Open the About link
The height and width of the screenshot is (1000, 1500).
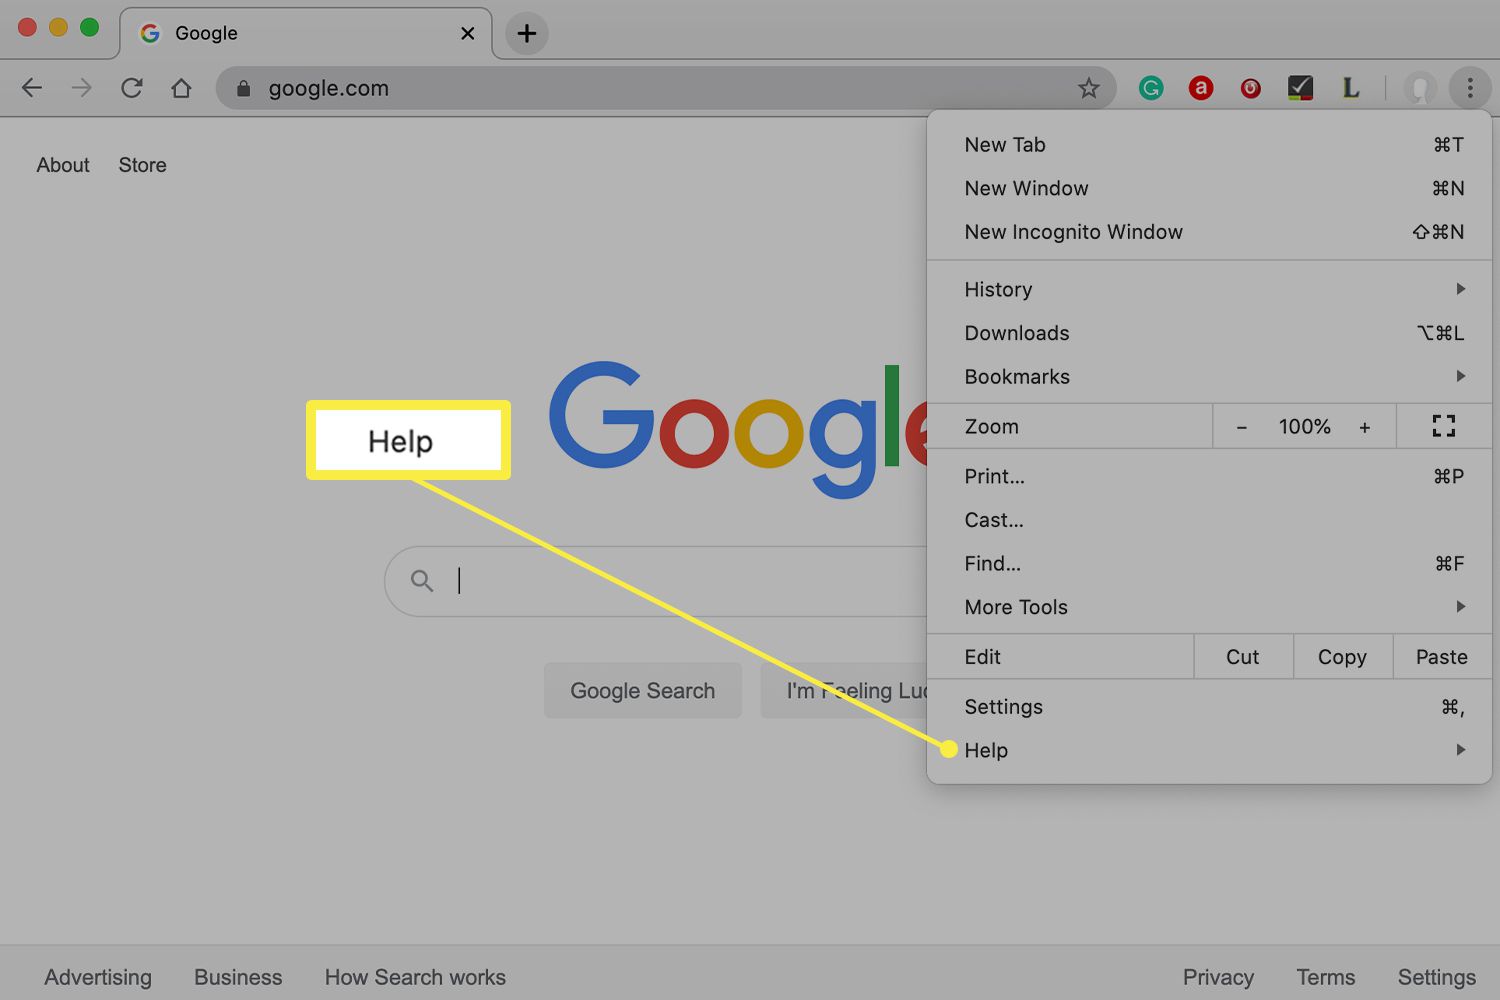(x=63, y=165)
